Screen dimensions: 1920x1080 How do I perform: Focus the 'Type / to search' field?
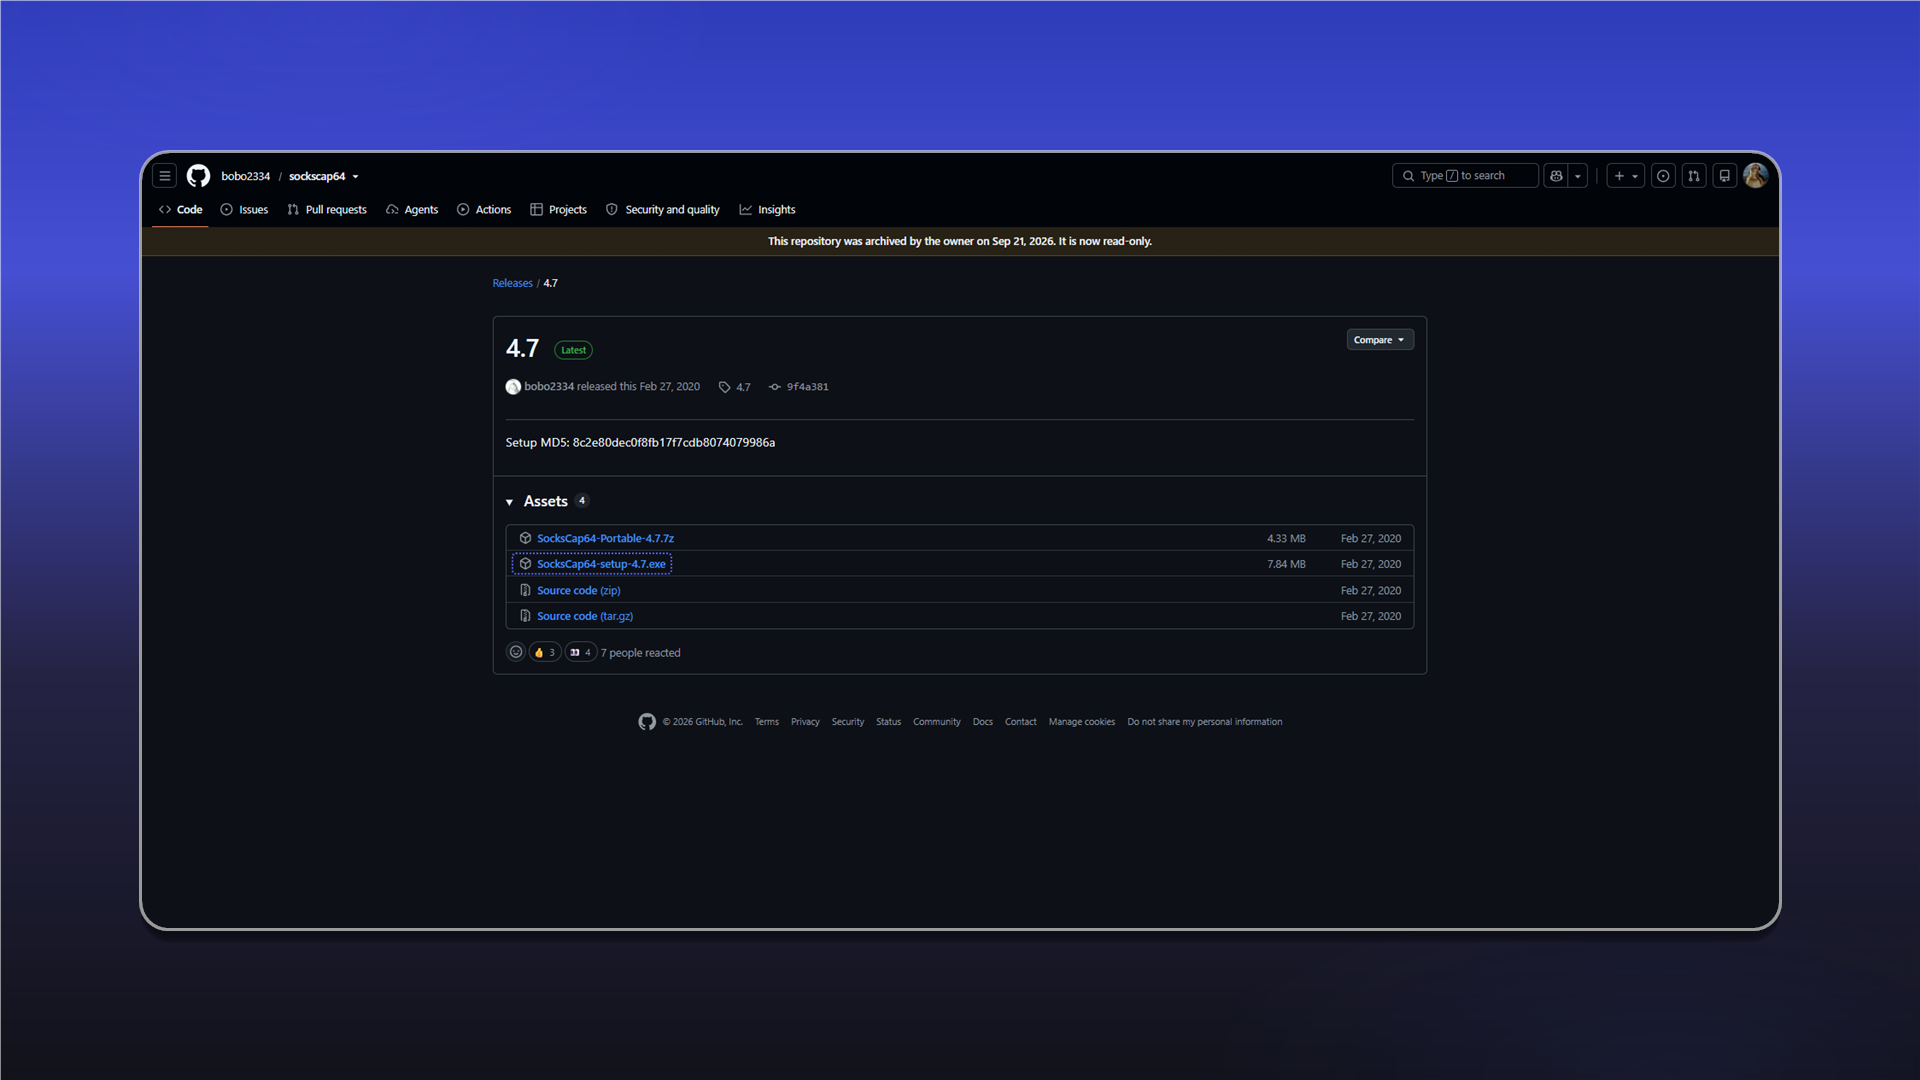click(x=1465, y=176)
